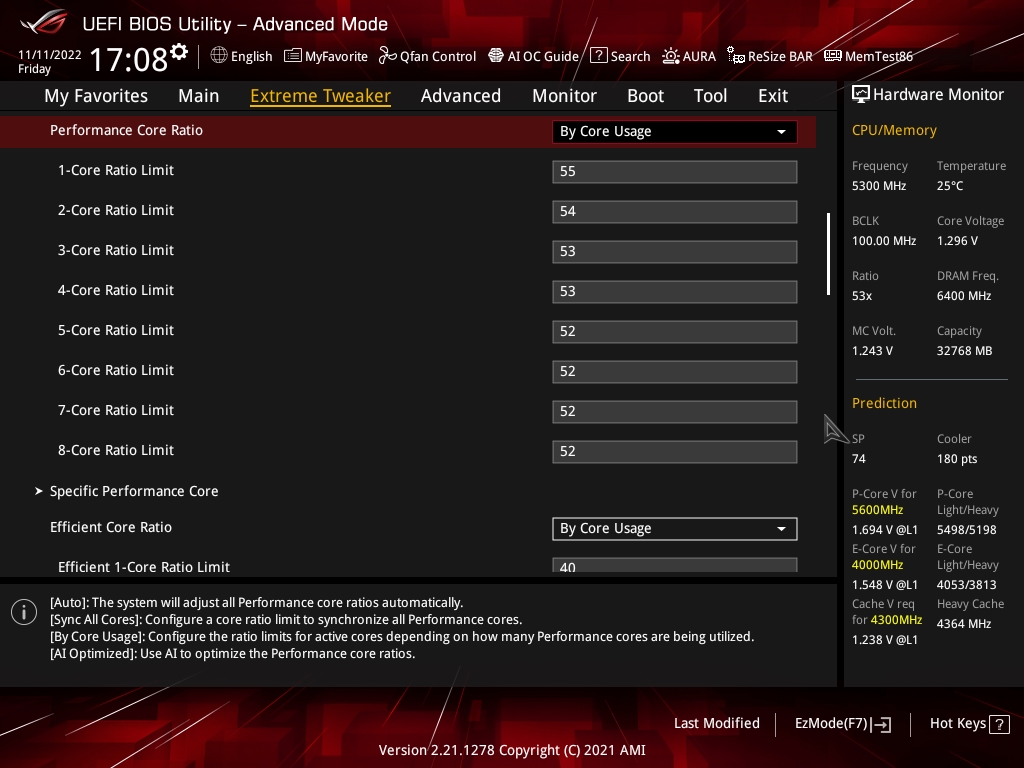Click the Search question mark icon
The height and width of the screenshot is (768, 1024).
tap(598, 56)
